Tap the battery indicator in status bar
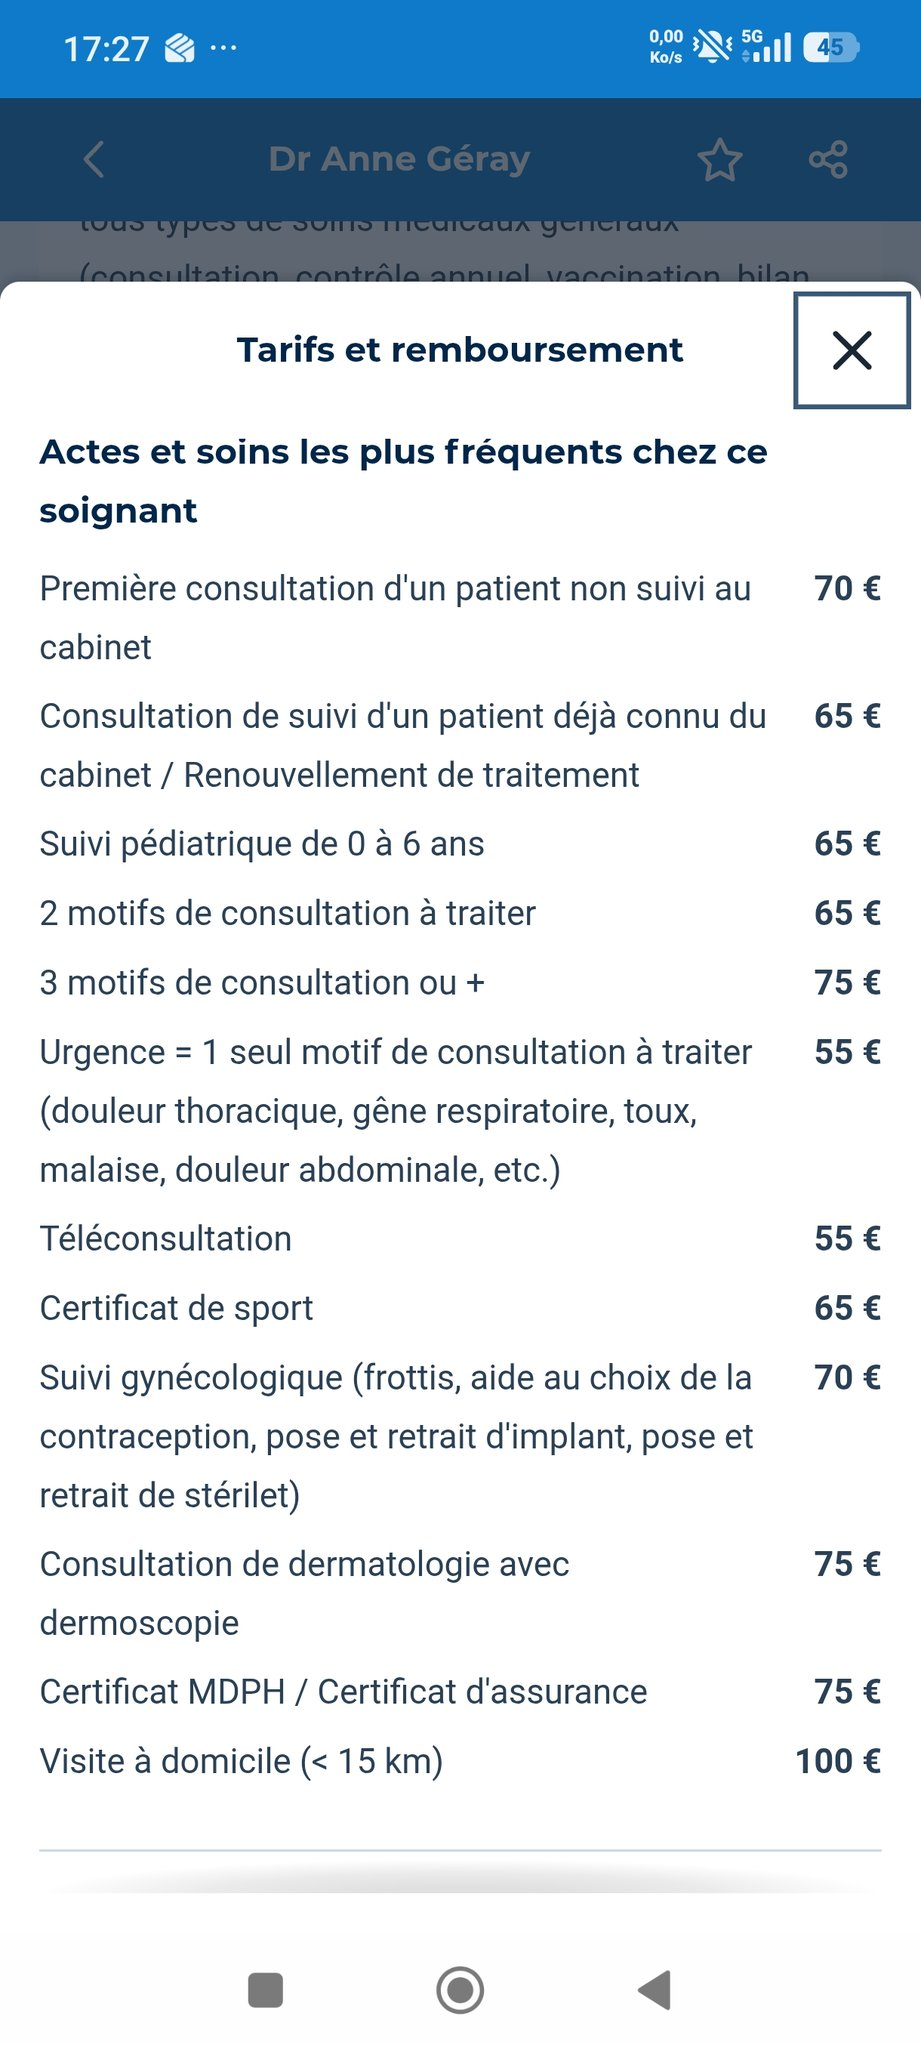Screen dimensions: 921x2048 coord(832,47)
